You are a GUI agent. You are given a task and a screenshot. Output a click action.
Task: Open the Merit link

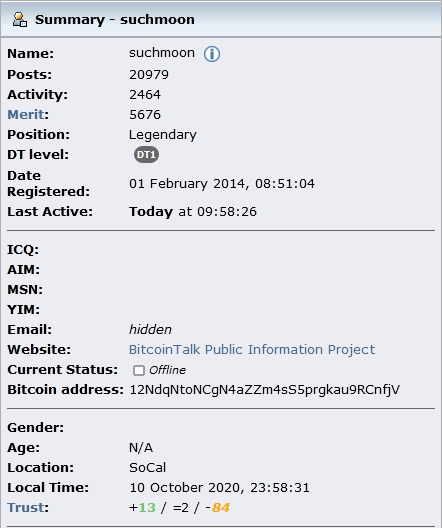coord(26,114)
